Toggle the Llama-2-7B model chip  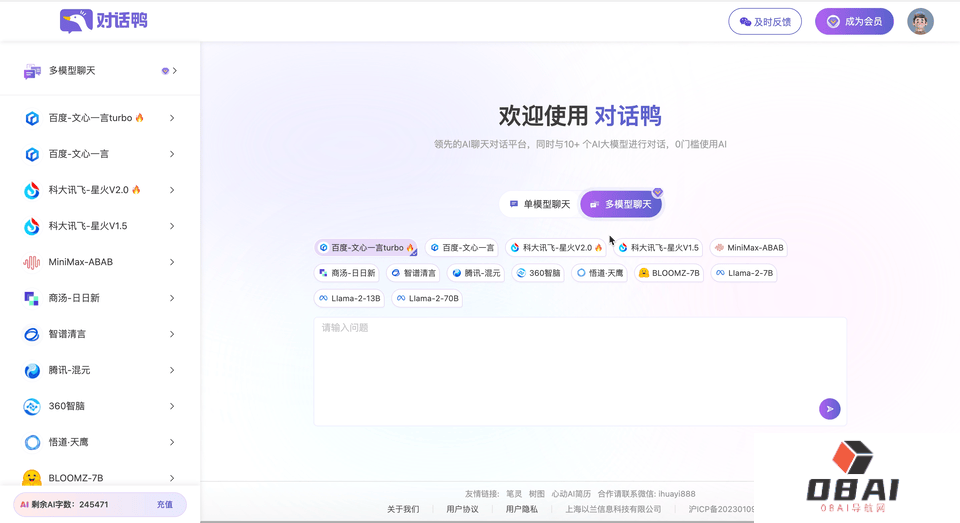[744, 273]
